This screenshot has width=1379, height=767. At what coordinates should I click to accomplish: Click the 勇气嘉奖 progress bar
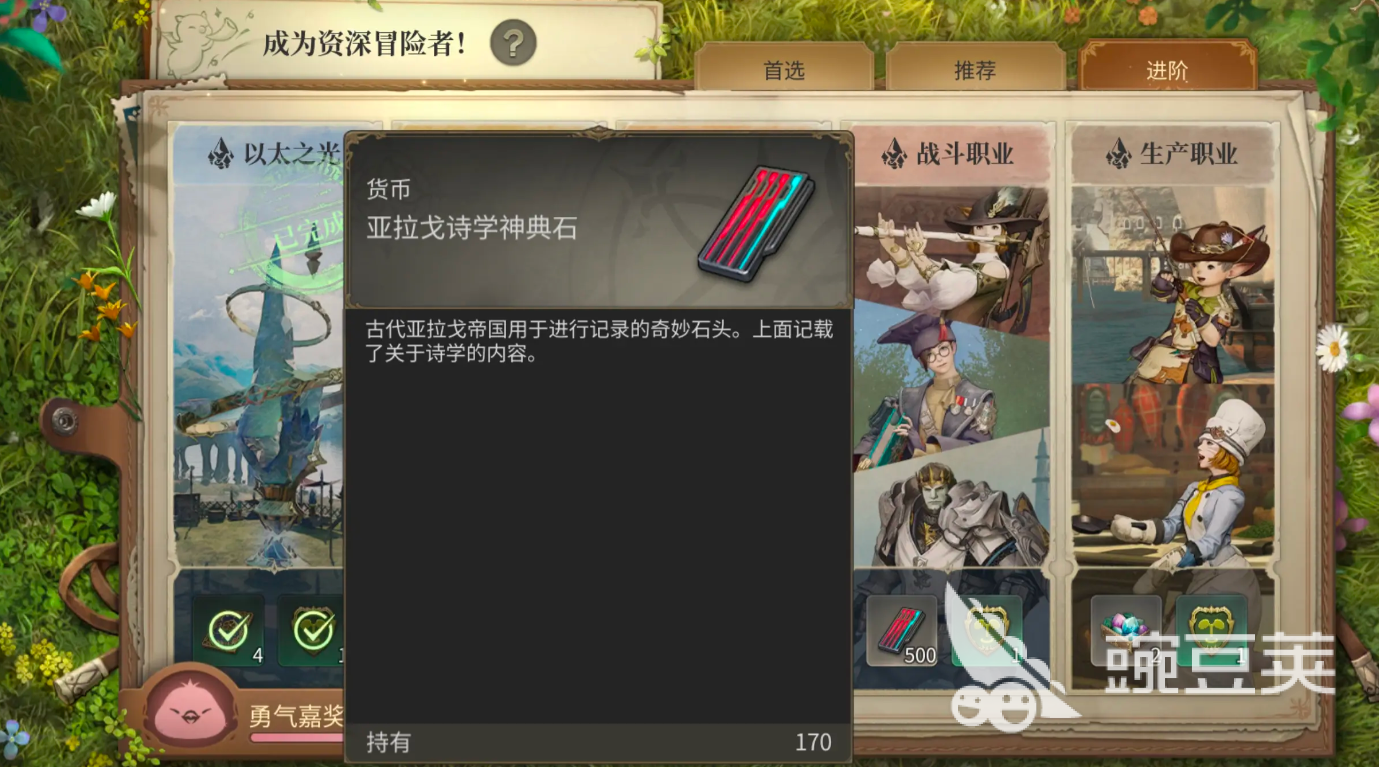click(296, 738)
